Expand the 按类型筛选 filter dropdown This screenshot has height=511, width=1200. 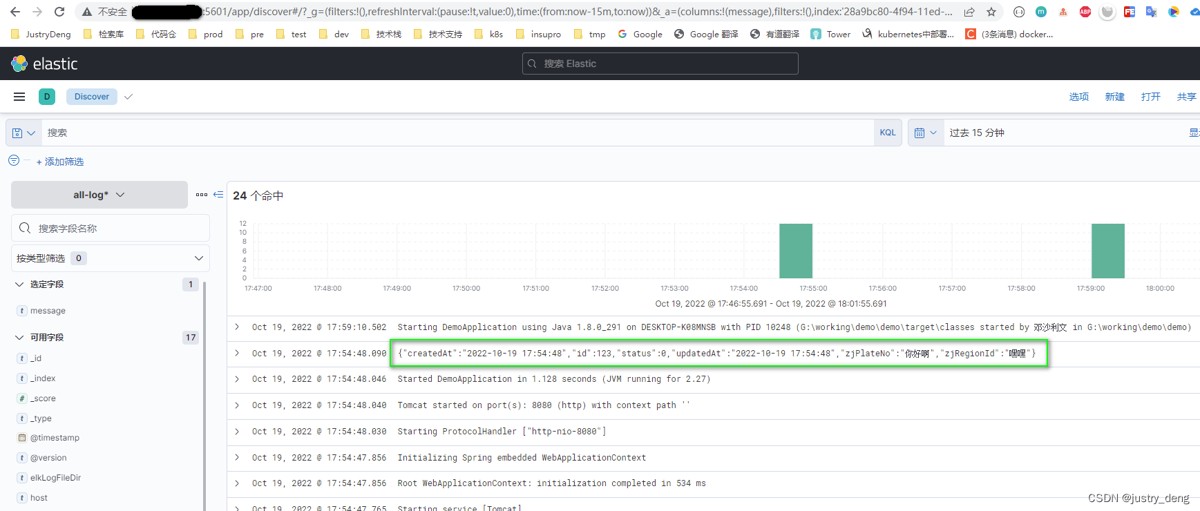point(110,258)
